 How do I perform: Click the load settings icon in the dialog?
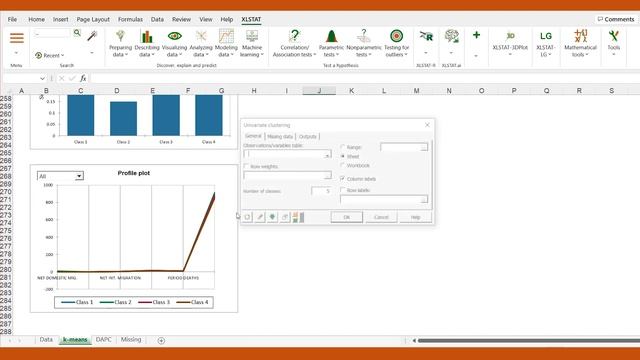coord(285,217)
